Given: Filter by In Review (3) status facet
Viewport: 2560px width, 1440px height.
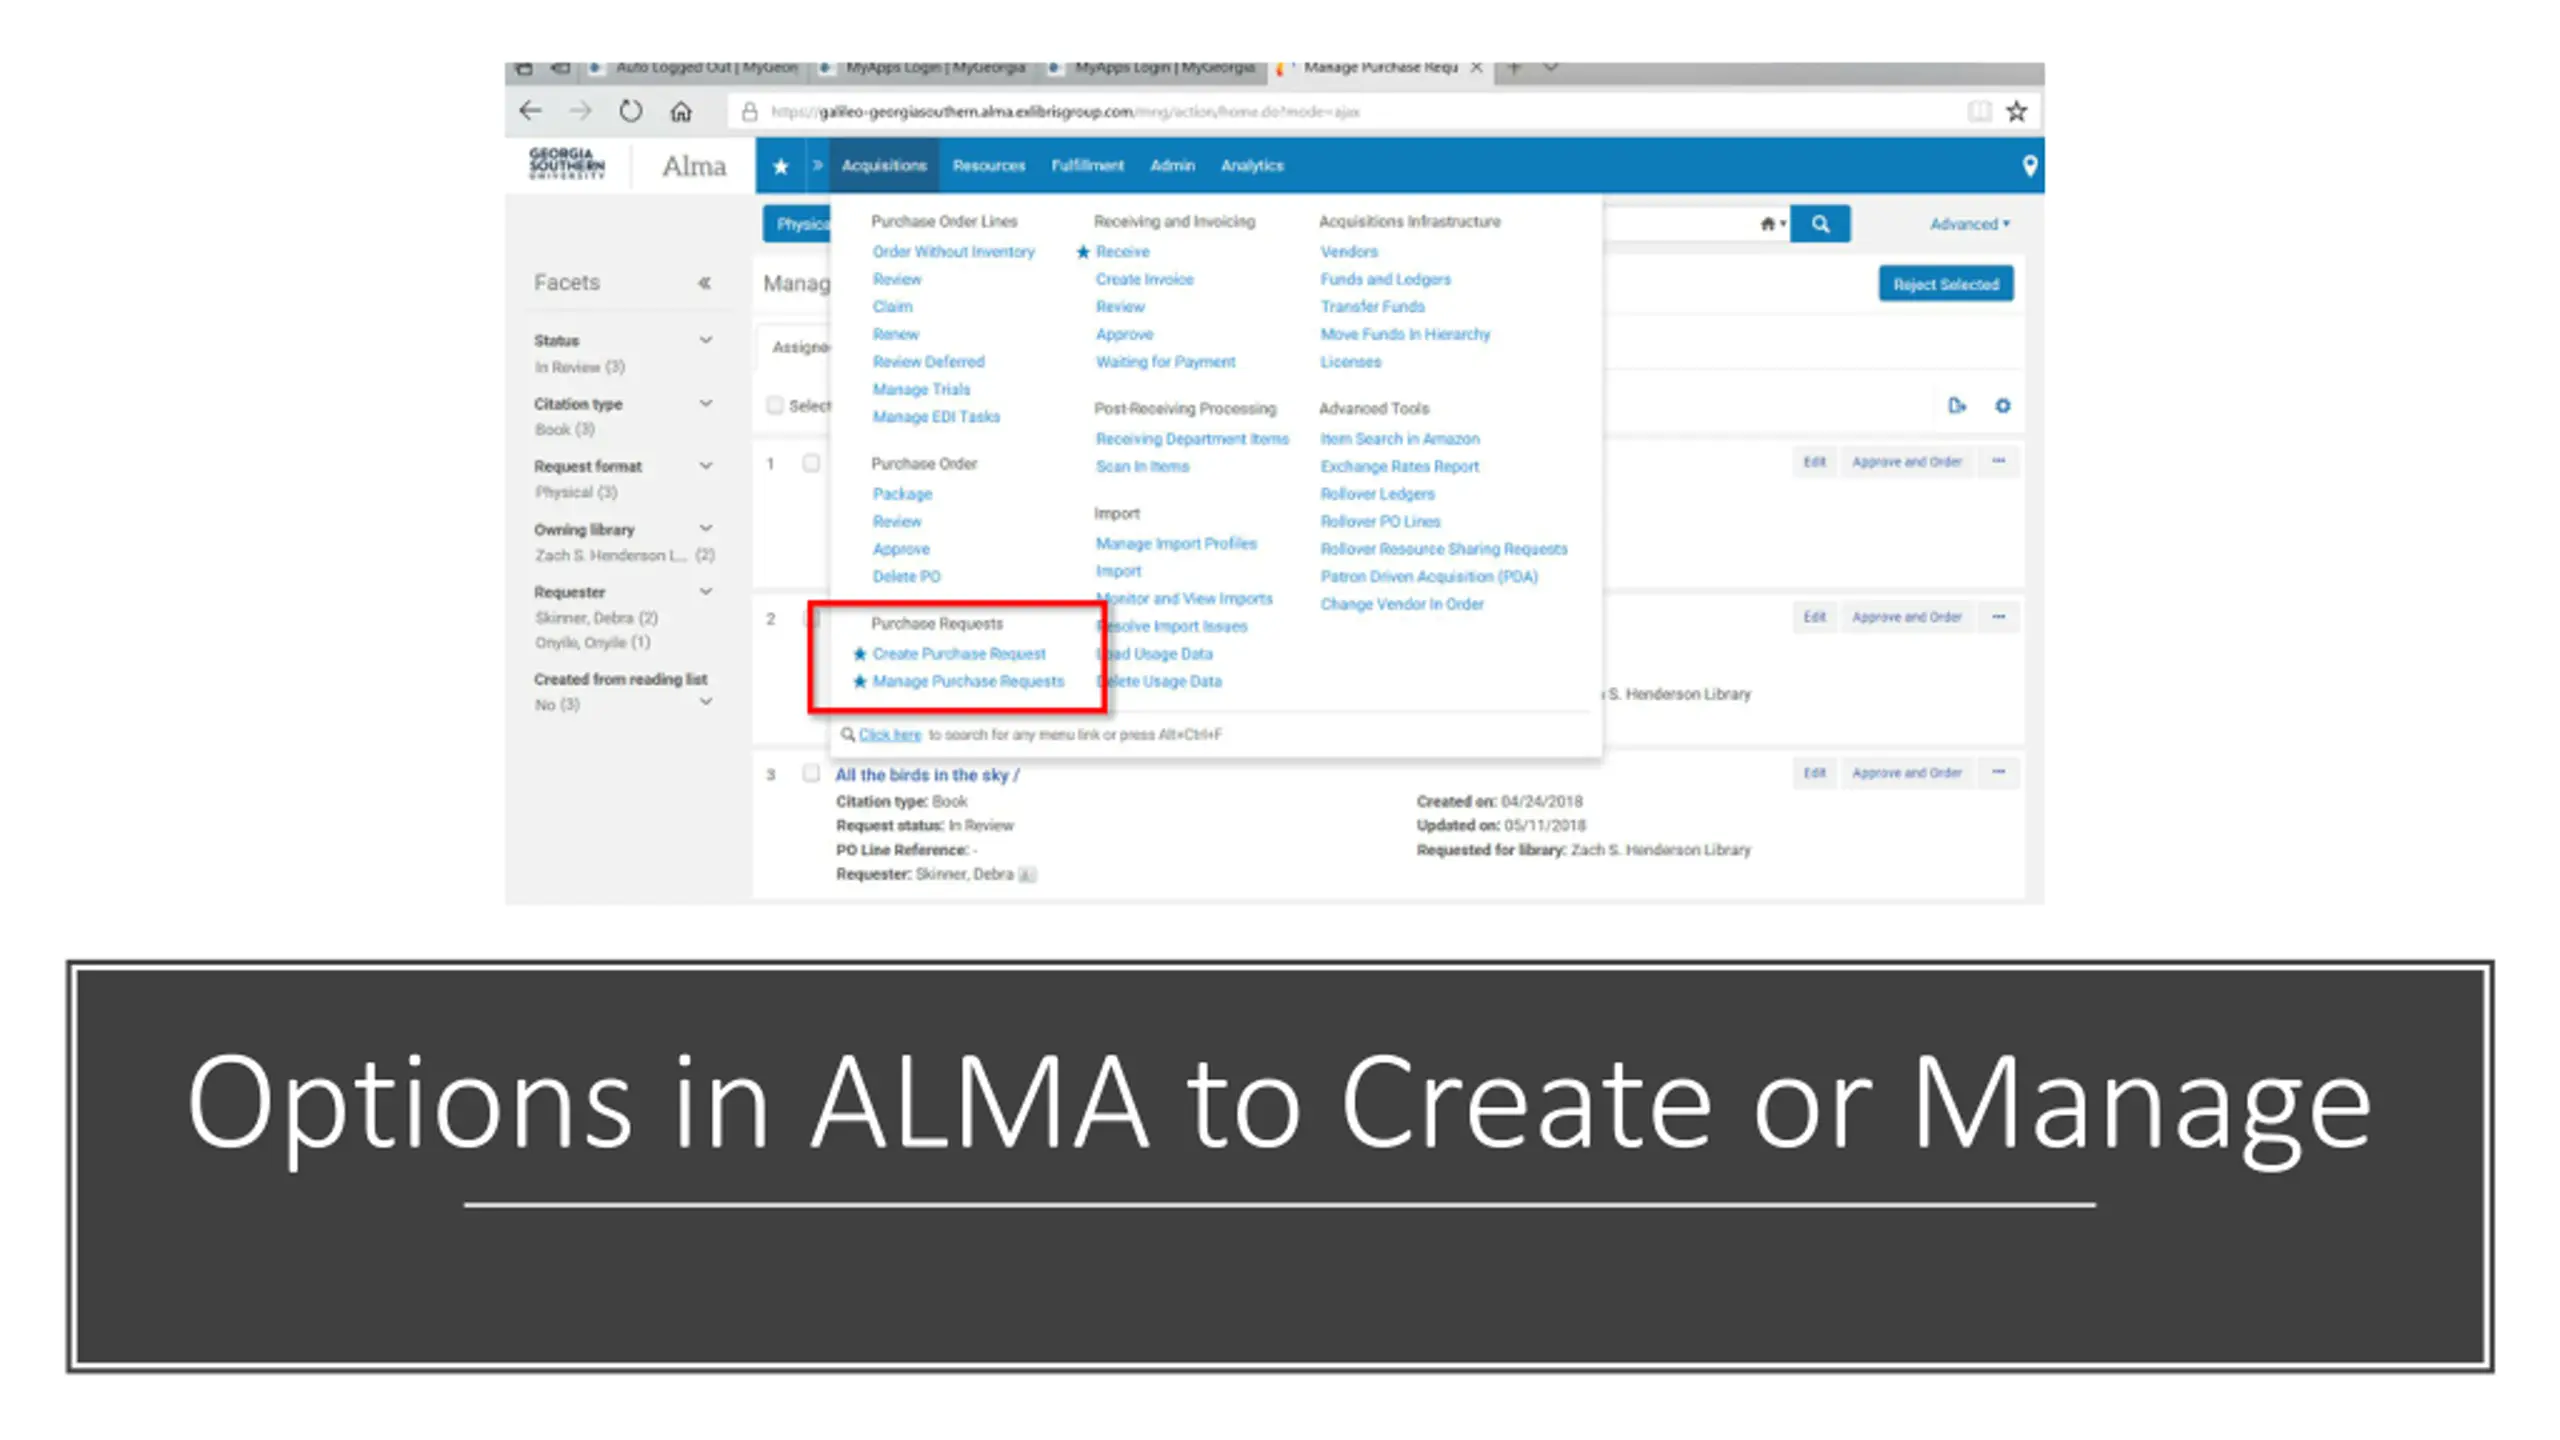Looking at the screenshot, I should pyautogui.click(x=579, y=367).
